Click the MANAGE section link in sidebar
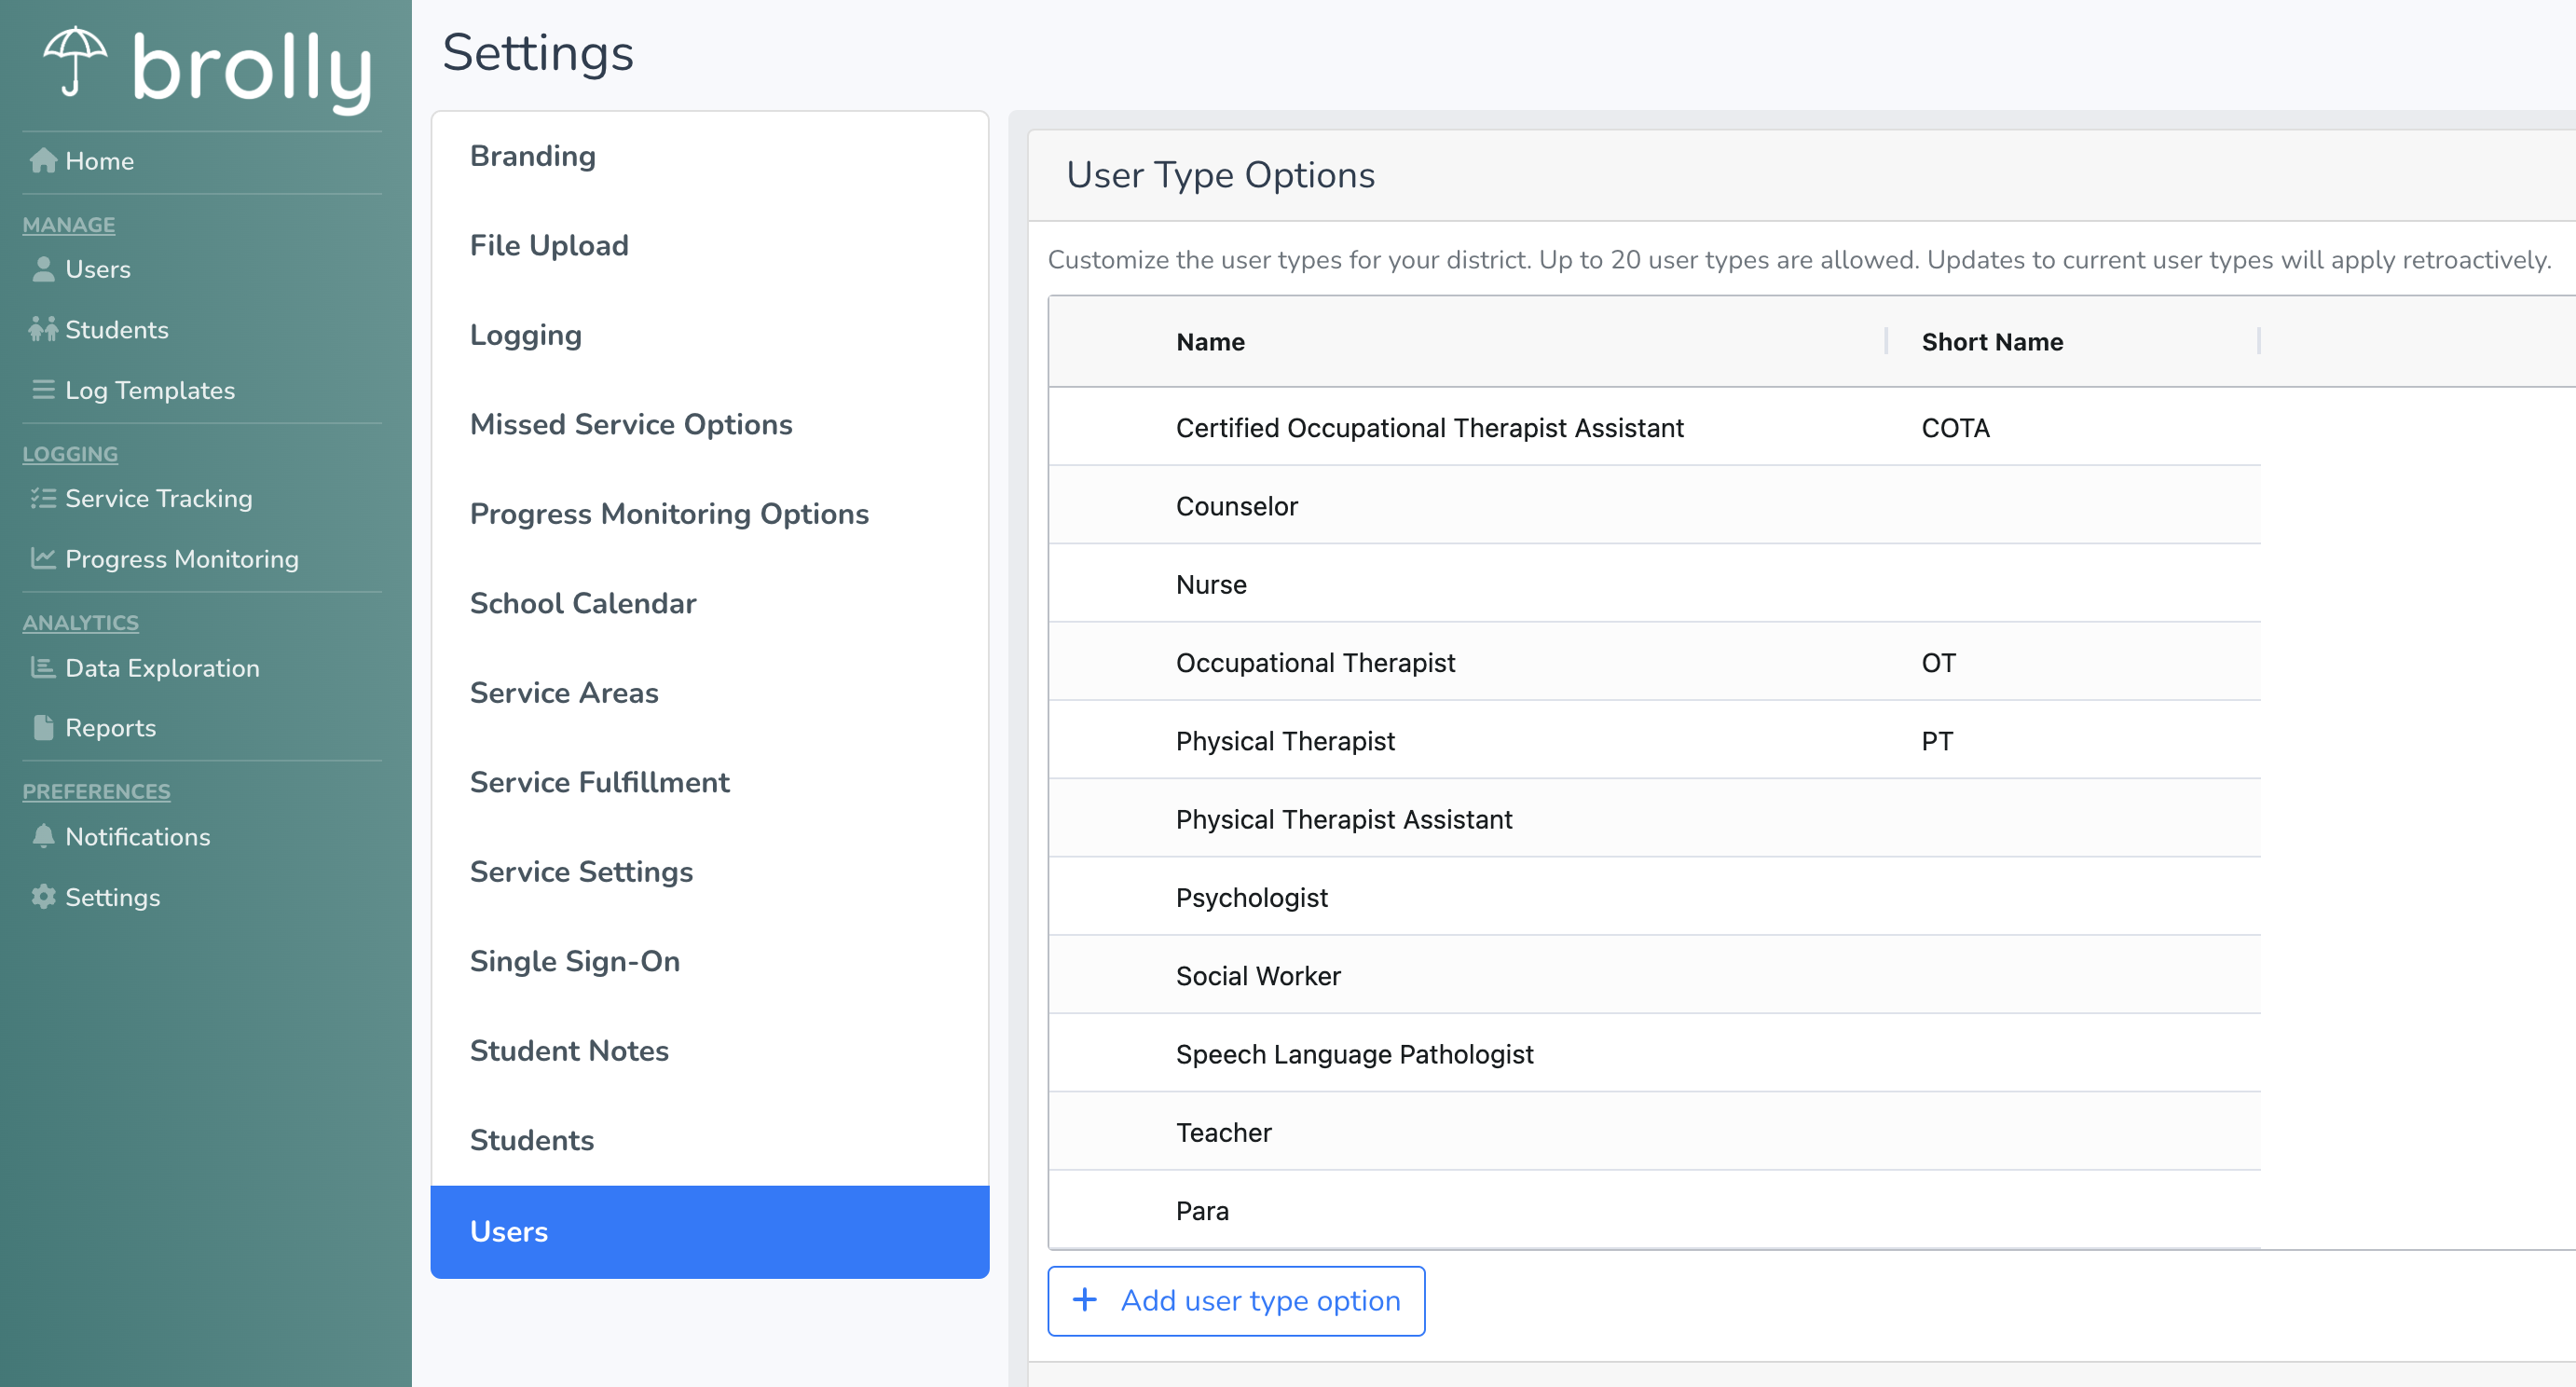 pos(68,224)
